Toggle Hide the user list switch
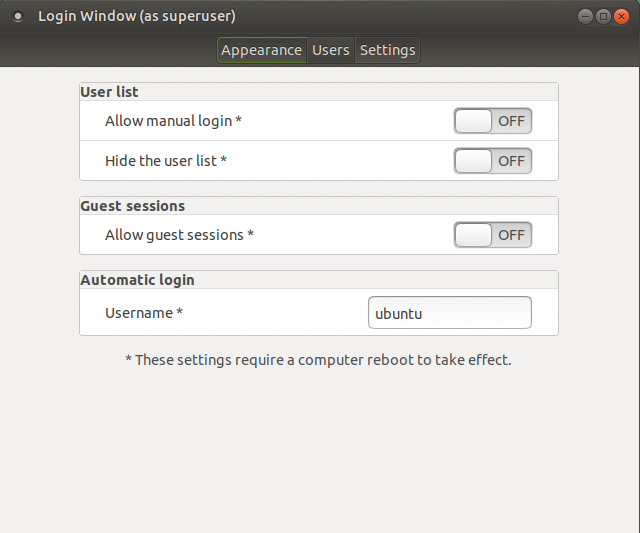This screenshot has width=640, height=533. pos(493,161)
